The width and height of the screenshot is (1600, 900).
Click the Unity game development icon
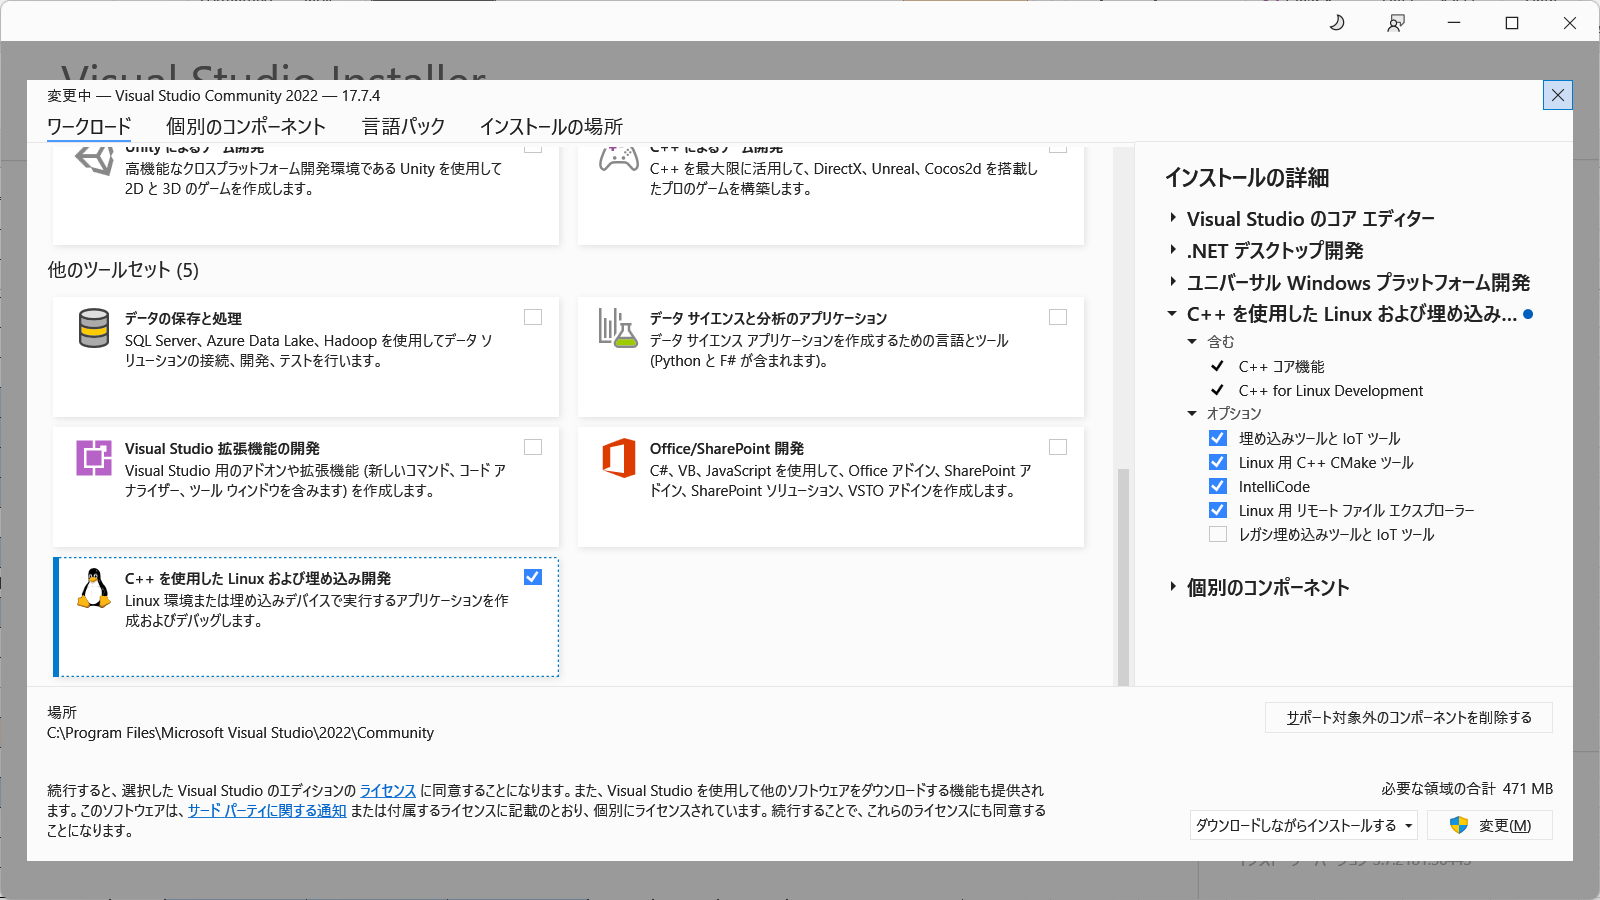click(94, 160)
